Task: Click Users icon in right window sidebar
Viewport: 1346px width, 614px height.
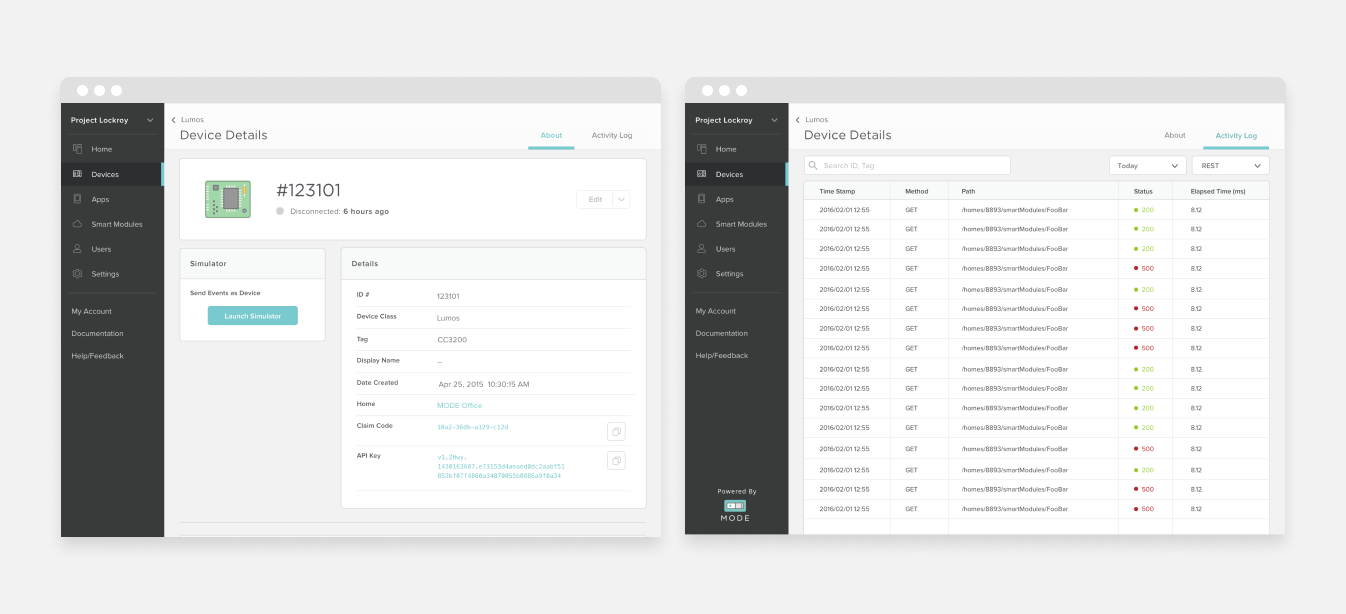Action: [x=702, y=249]
